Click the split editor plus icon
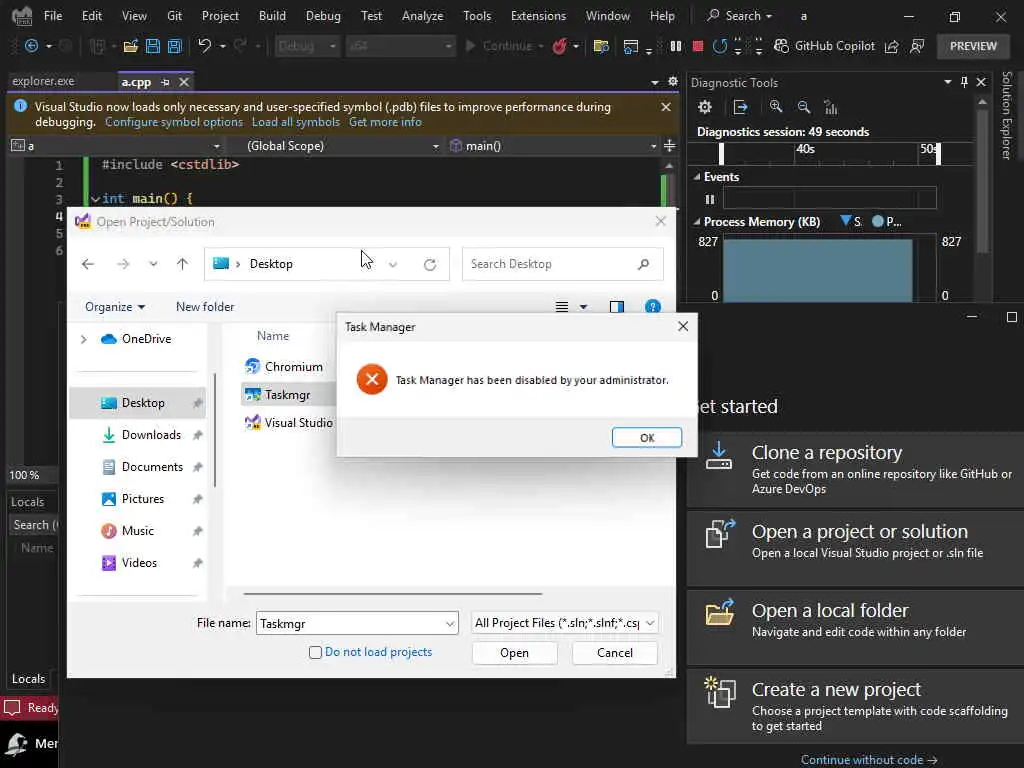Image resolution: width=1024 pixels, height=768 pixels. coord(669,146)
